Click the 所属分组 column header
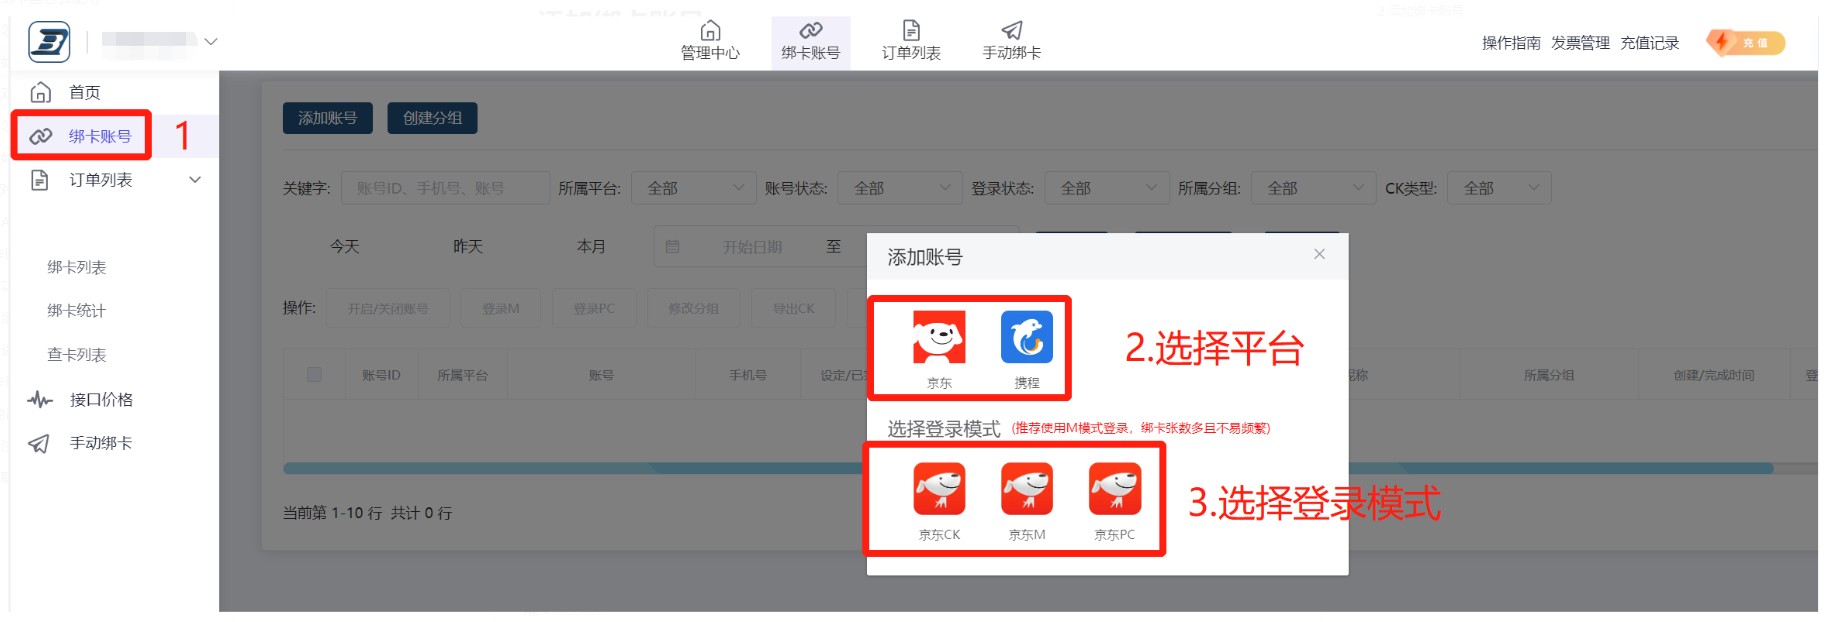The image size is (1832, 622). click(1548, 375)
